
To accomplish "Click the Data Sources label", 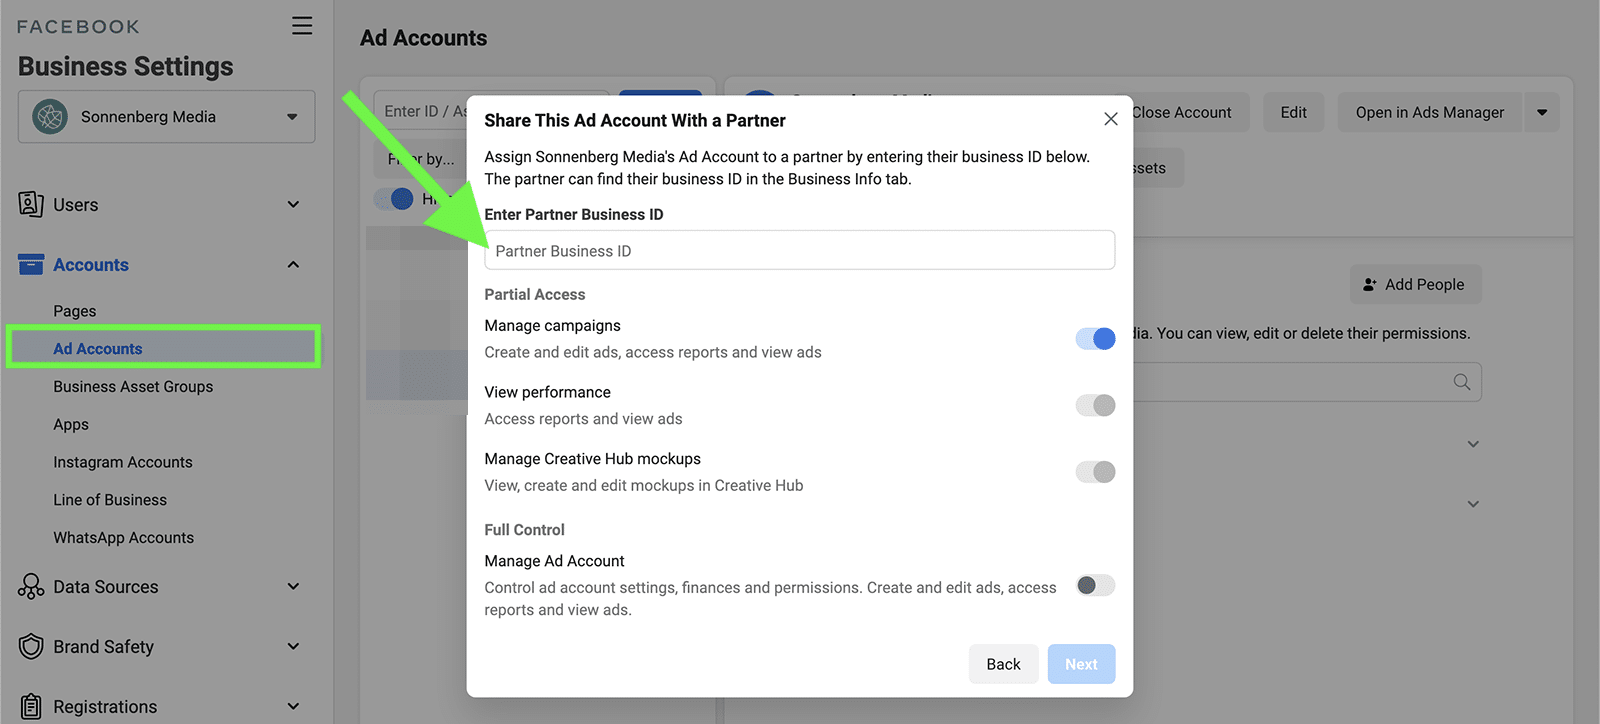I will click(x=106, y=587).
